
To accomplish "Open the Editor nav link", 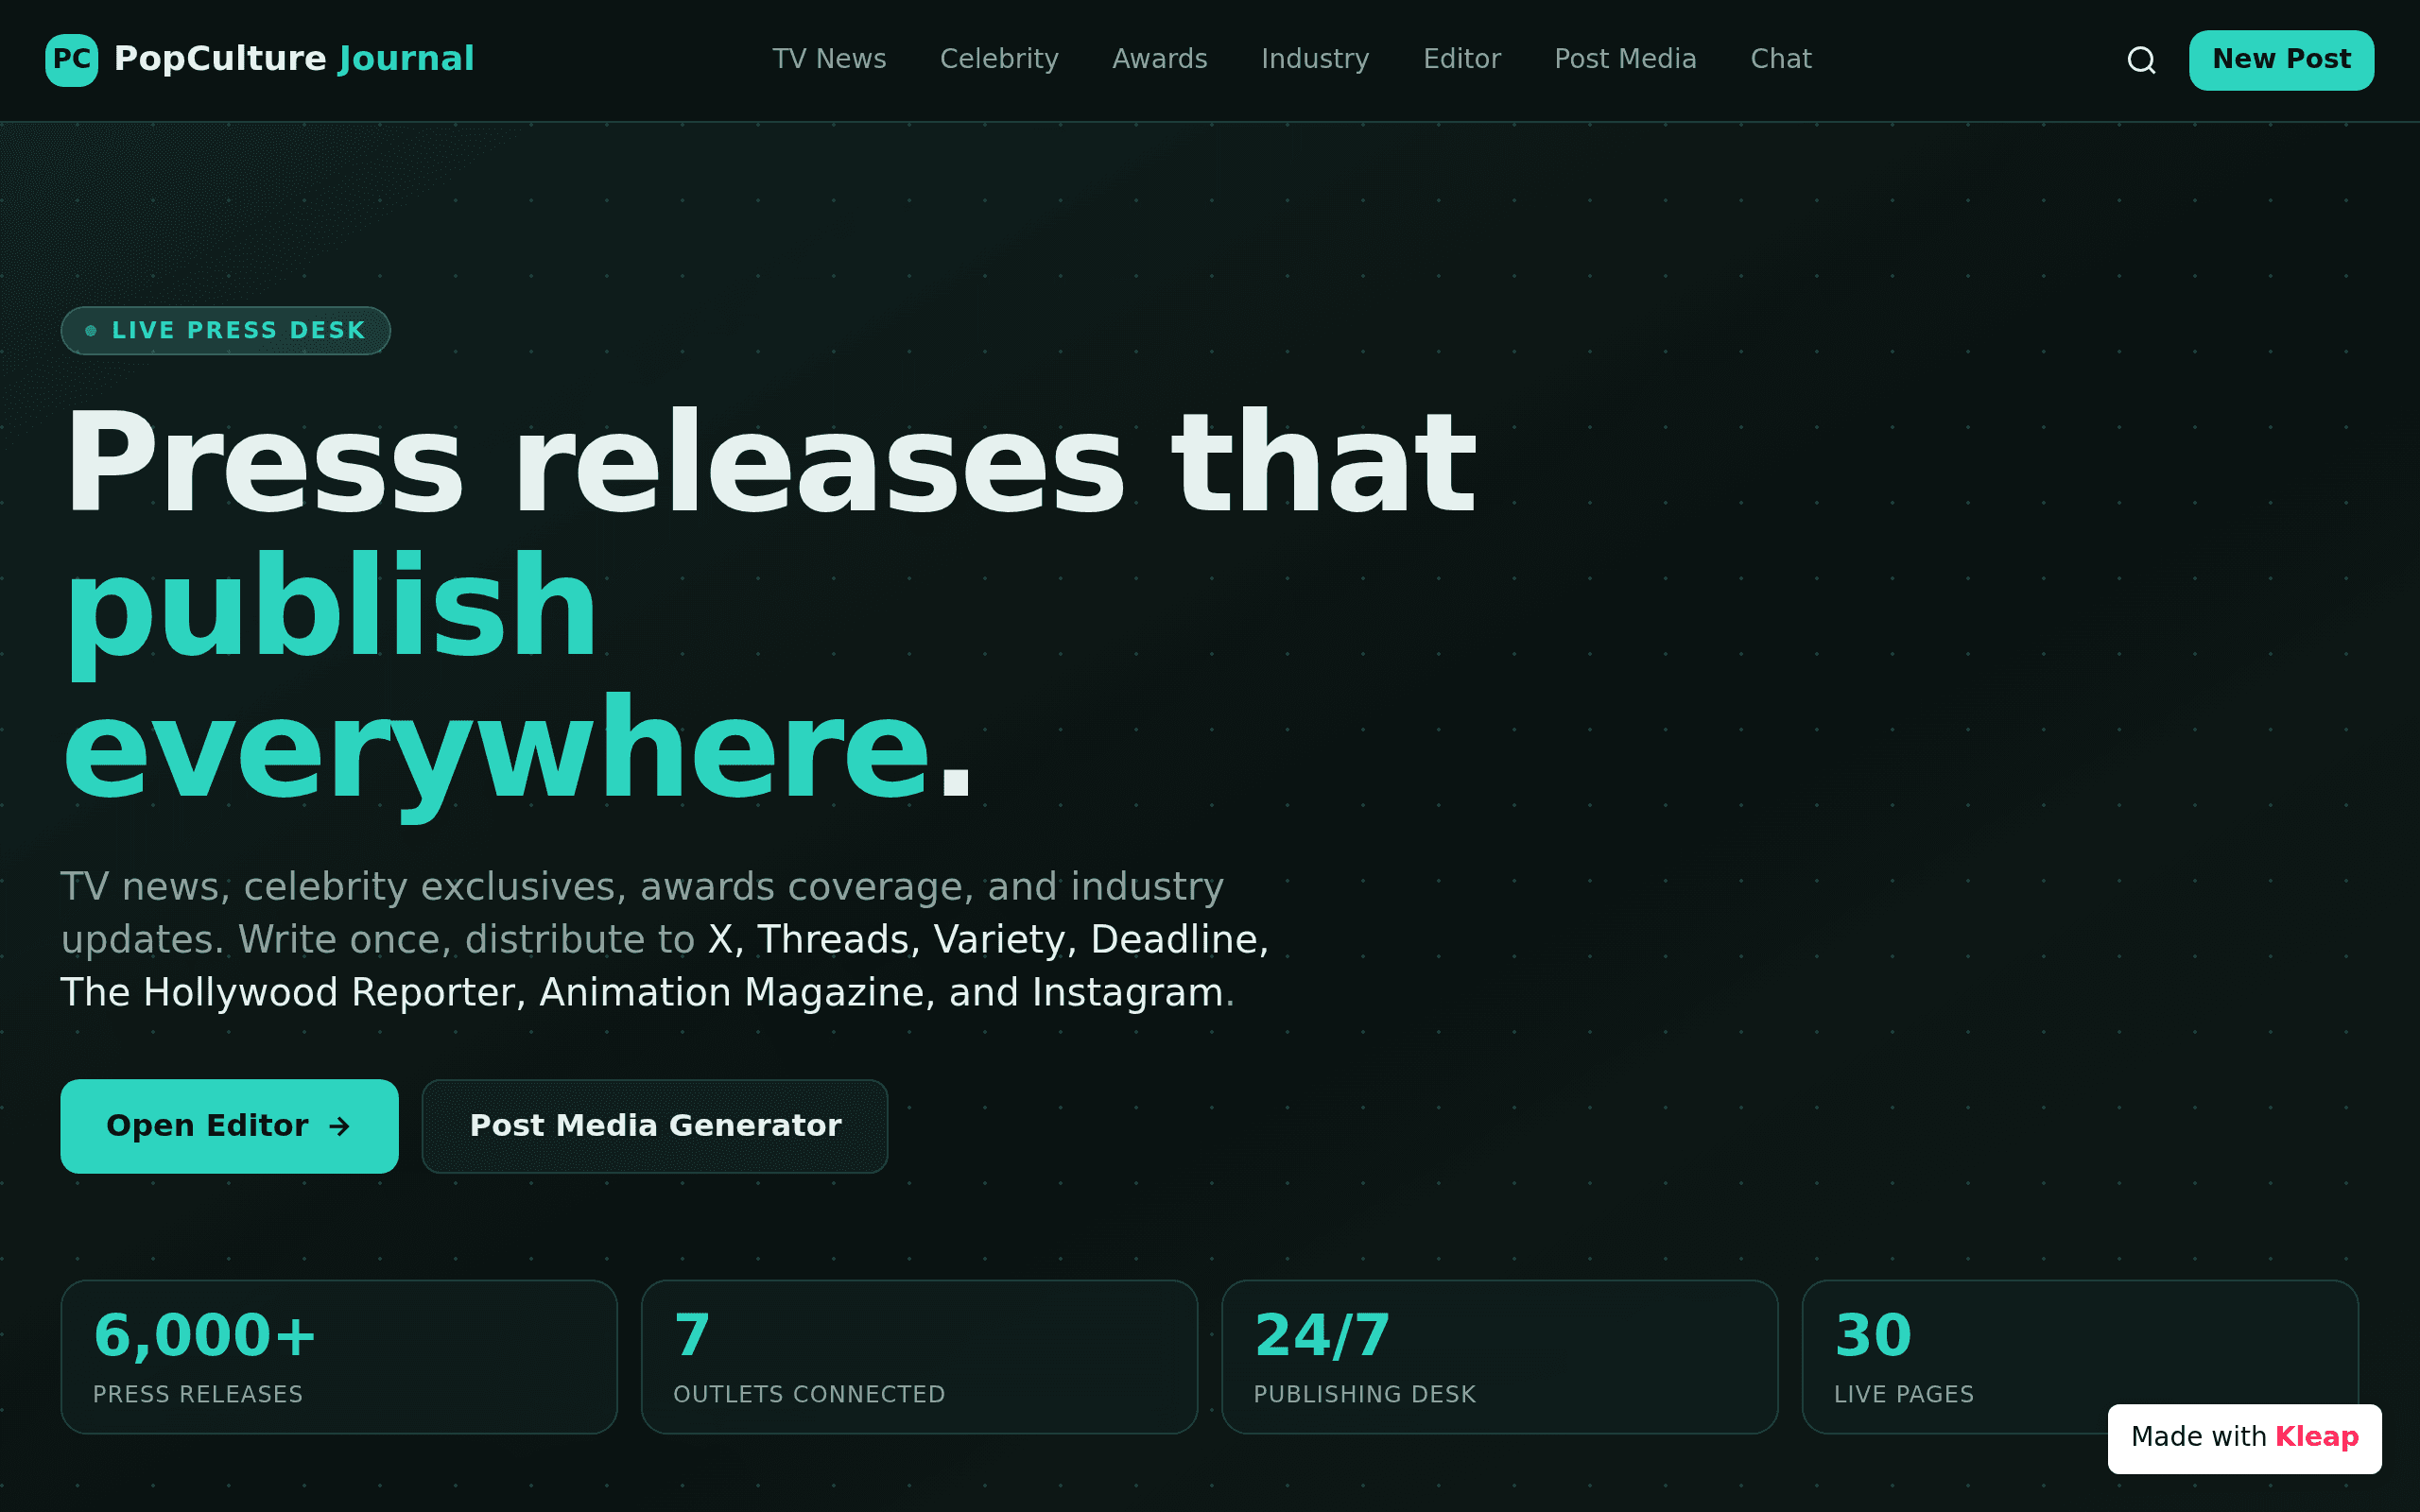I will 1462,59.
